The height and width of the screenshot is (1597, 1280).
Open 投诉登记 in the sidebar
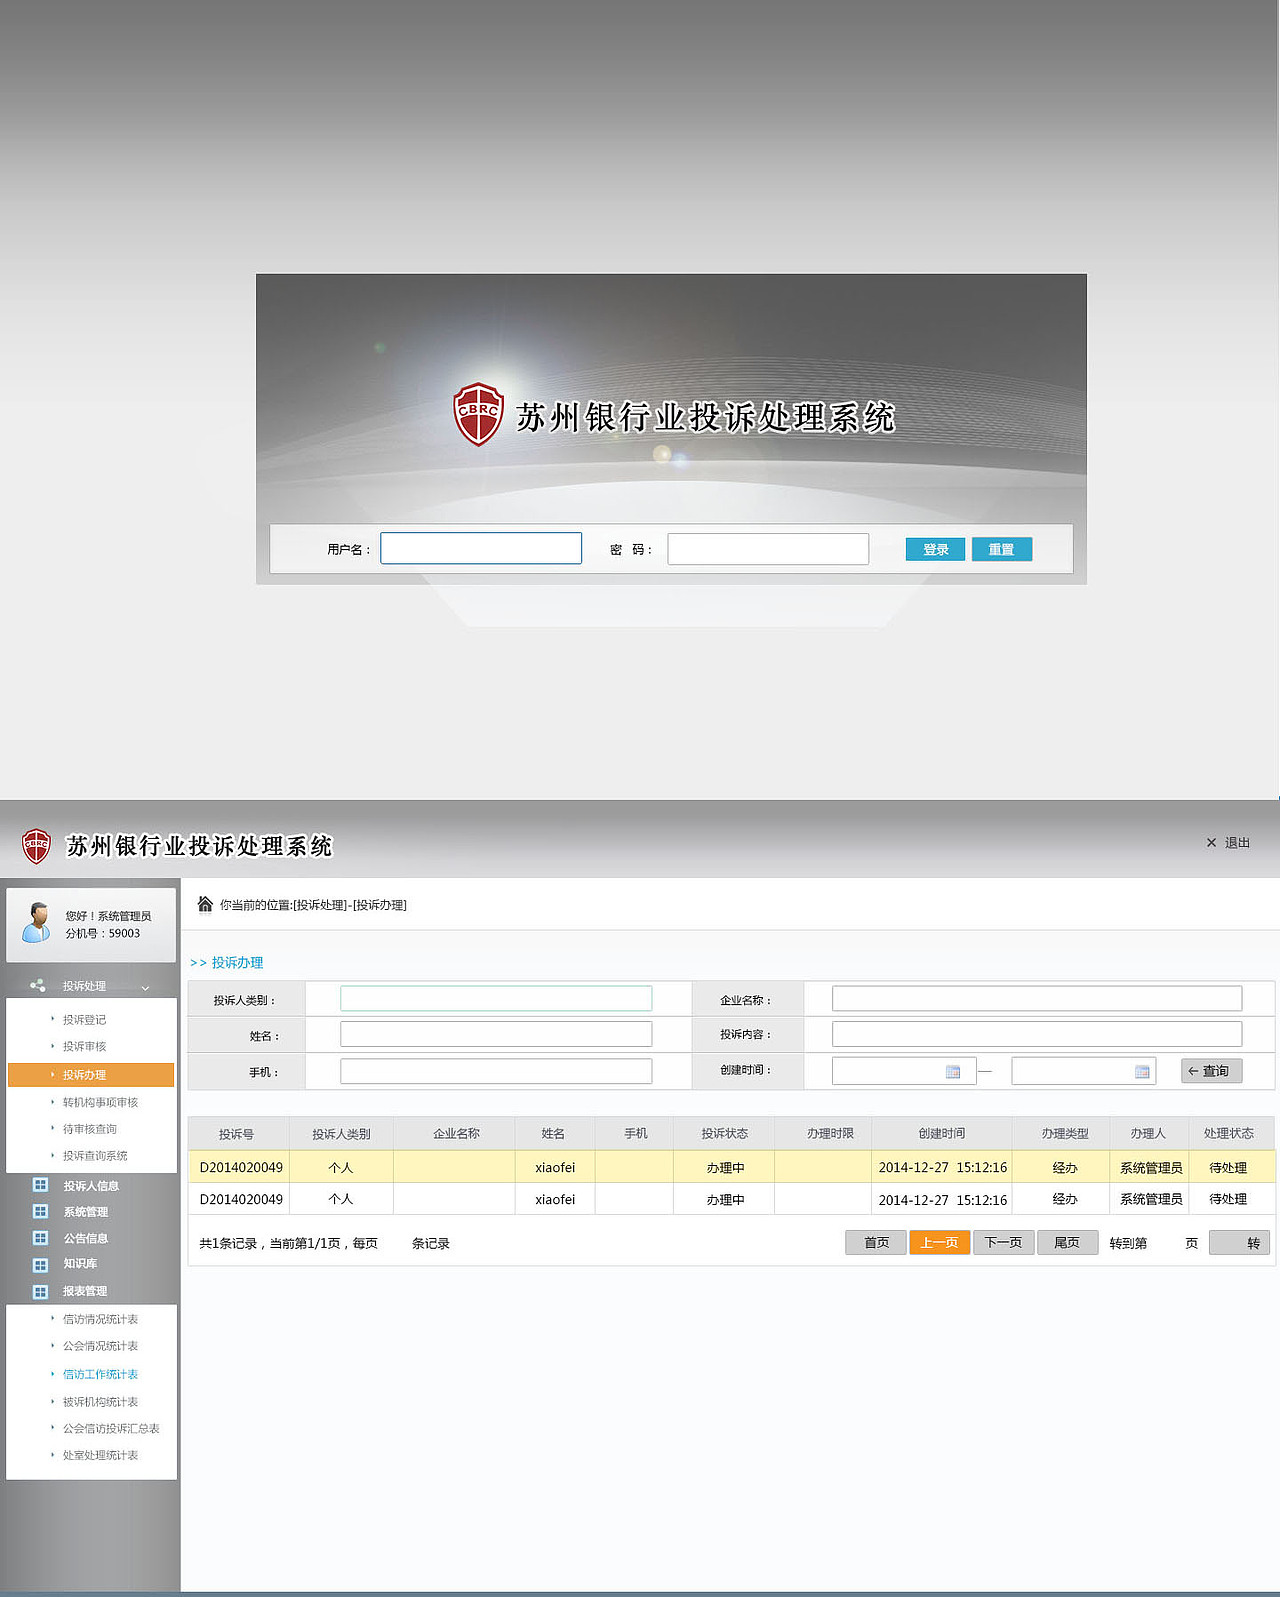[84, 1019]
